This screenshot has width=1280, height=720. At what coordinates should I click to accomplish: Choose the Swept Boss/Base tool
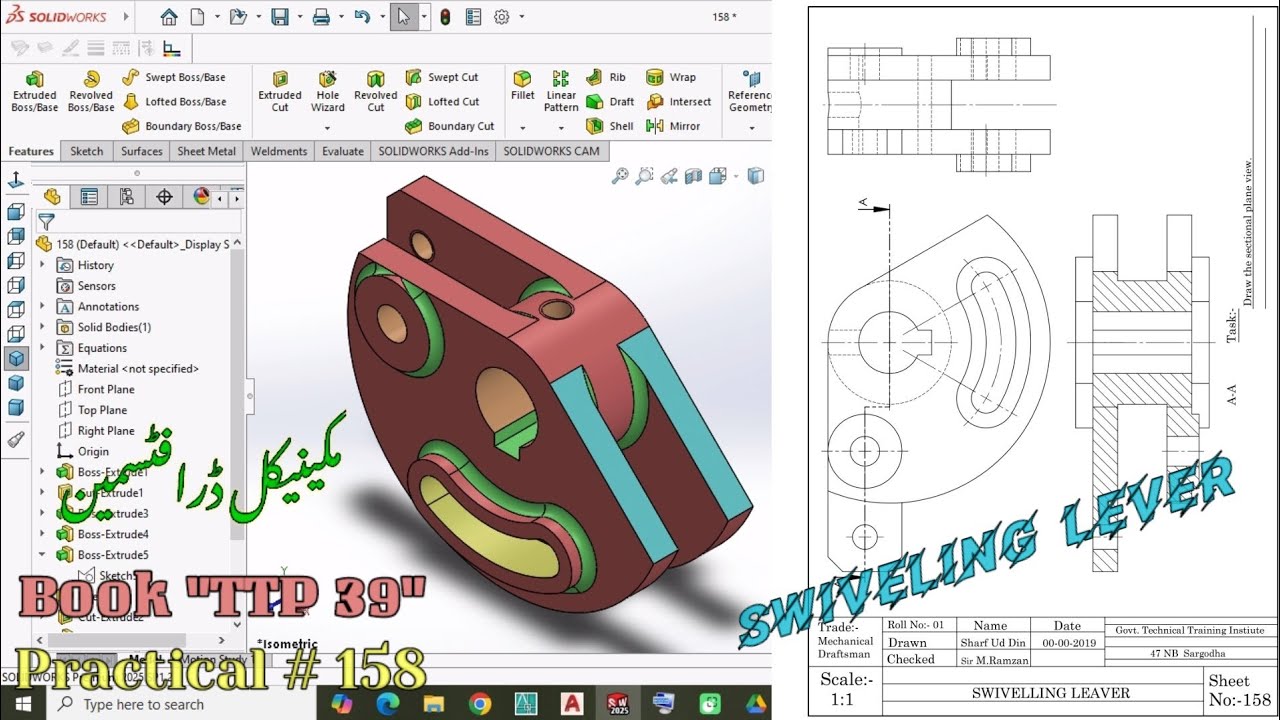click(x=174, y=77)
